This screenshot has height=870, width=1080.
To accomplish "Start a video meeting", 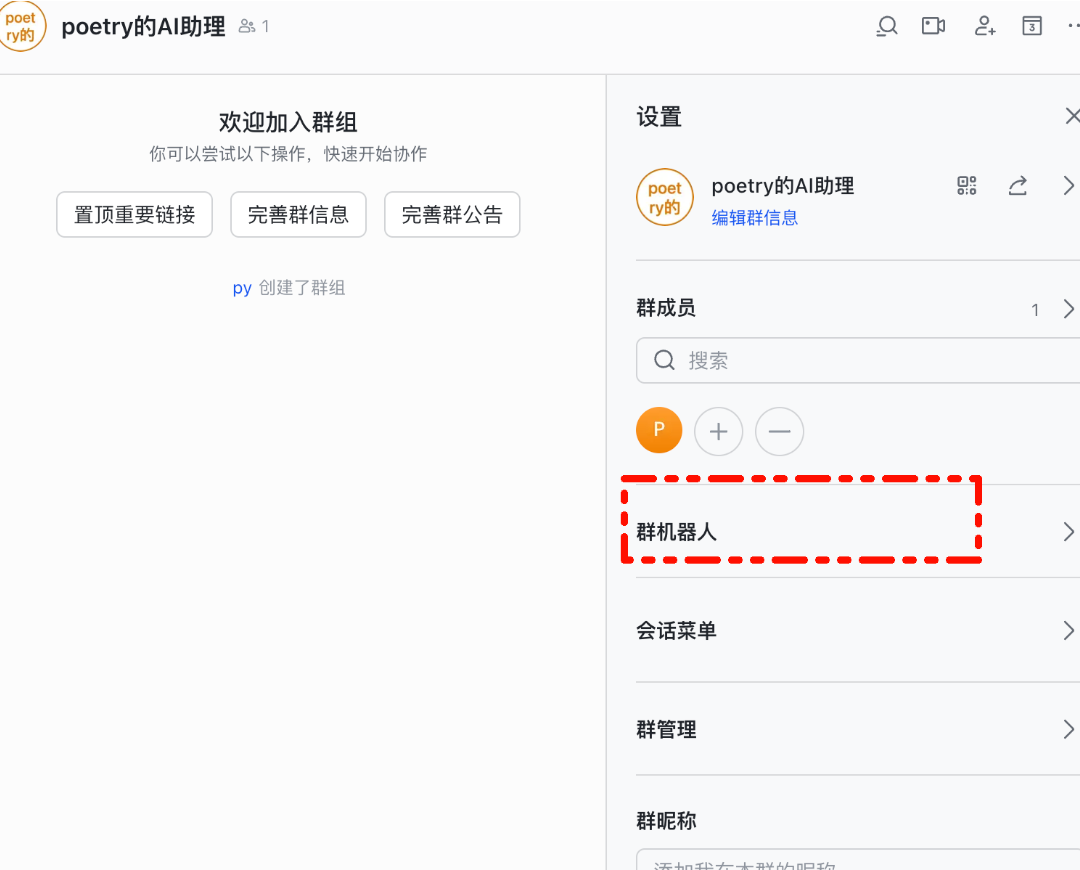I will point(933,26).
